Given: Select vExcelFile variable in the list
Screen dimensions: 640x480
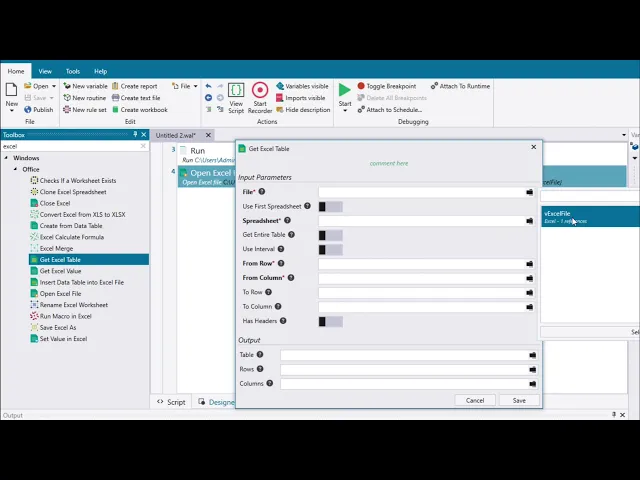Looking at the screenshot, I should [590, 217].
